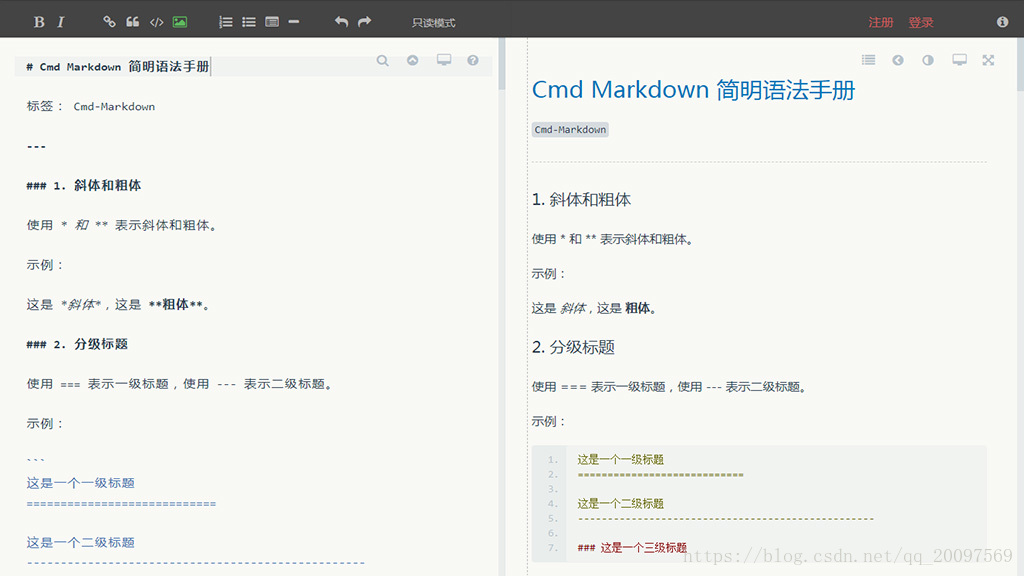Click preview heading 1. 斜体和粗体
Screen dimensions: 1024x576
click(581, 200)
